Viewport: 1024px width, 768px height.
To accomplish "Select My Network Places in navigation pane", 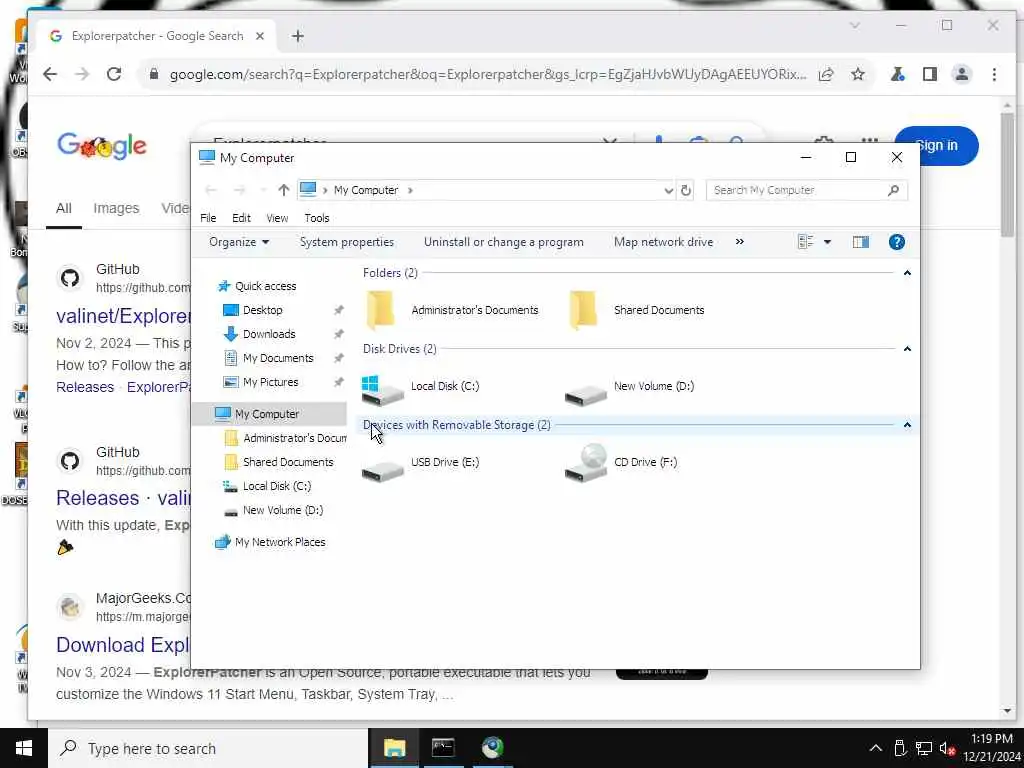I will pyautogui.click(x=280, y=542).
